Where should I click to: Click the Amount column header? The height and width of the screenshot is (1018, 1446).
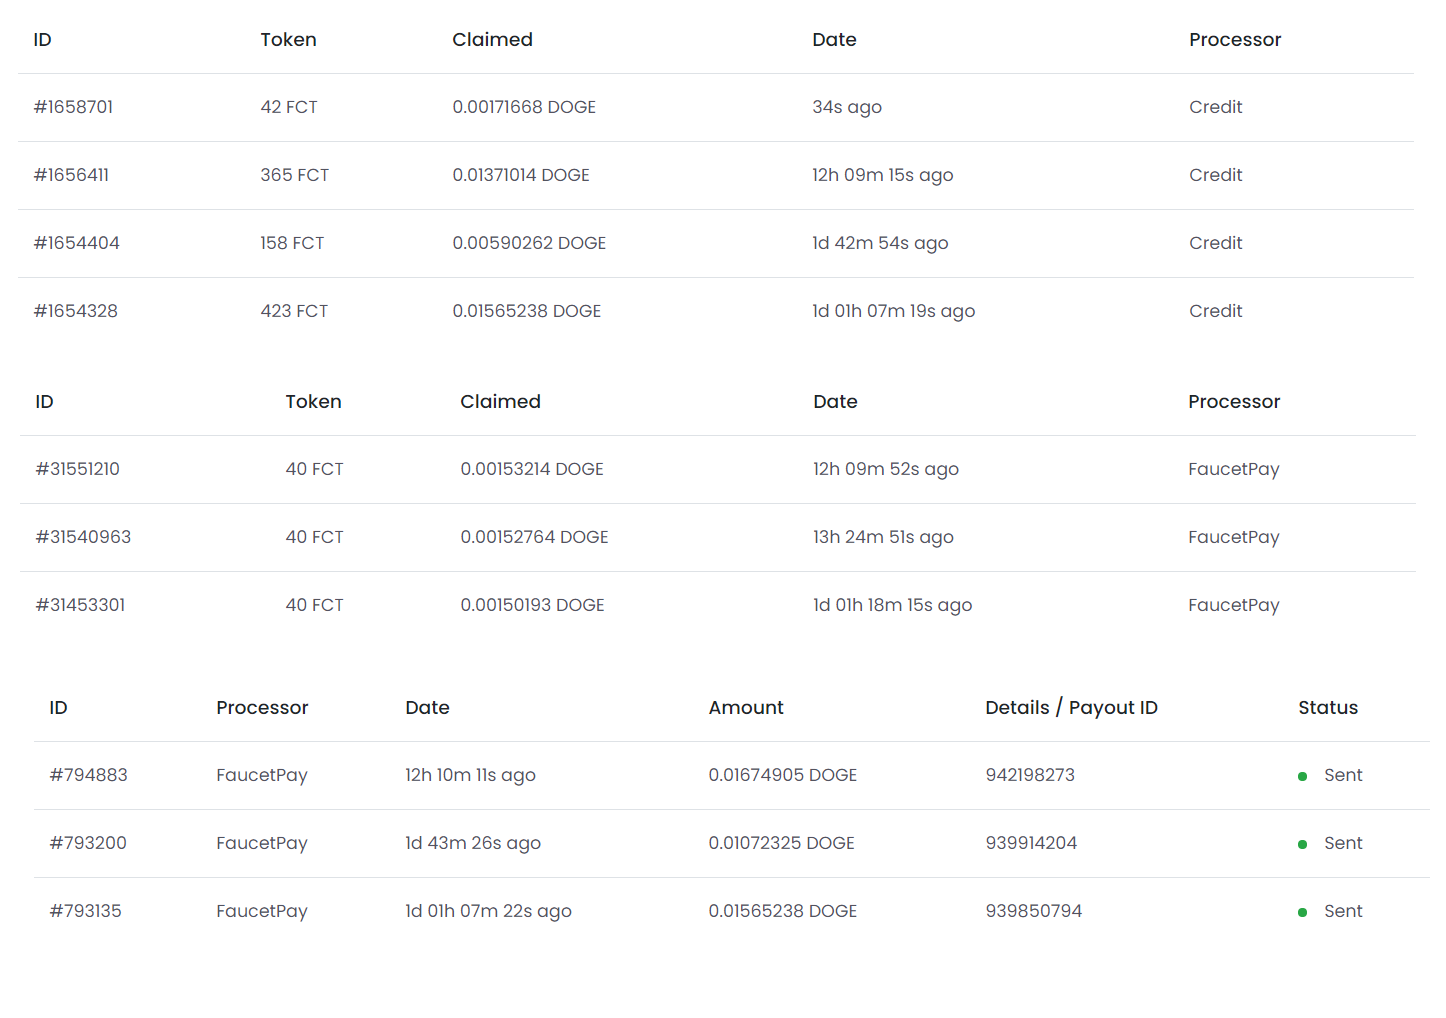(746, 708)
